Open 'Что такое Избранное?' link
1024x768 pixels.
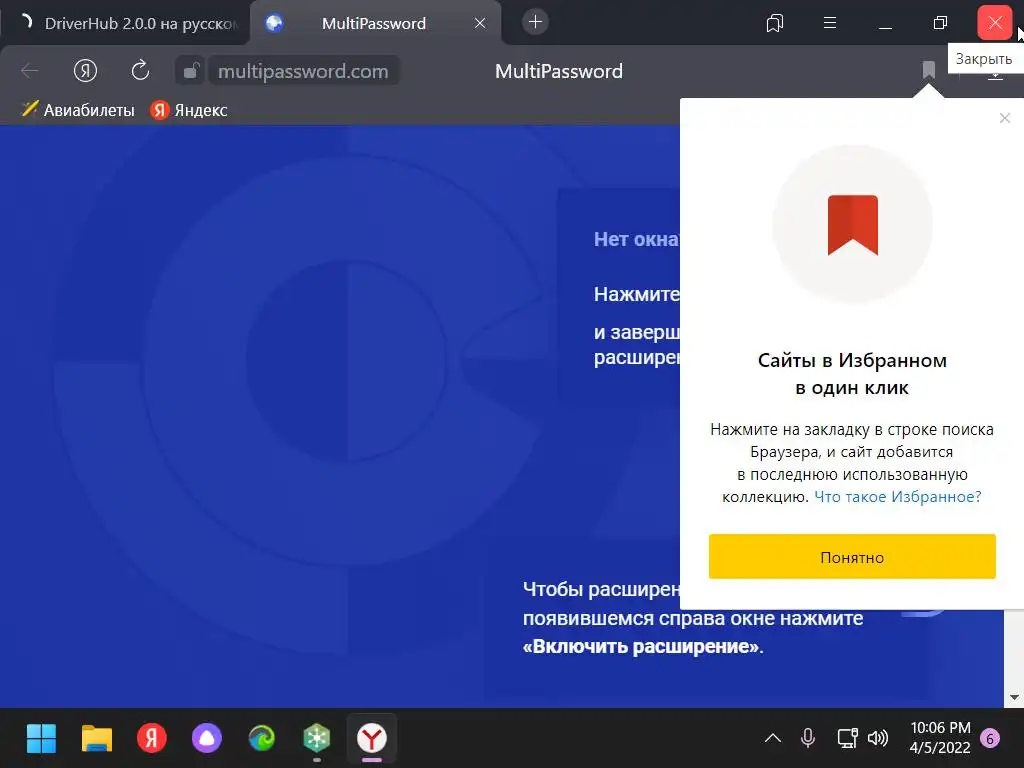[897, 496]
